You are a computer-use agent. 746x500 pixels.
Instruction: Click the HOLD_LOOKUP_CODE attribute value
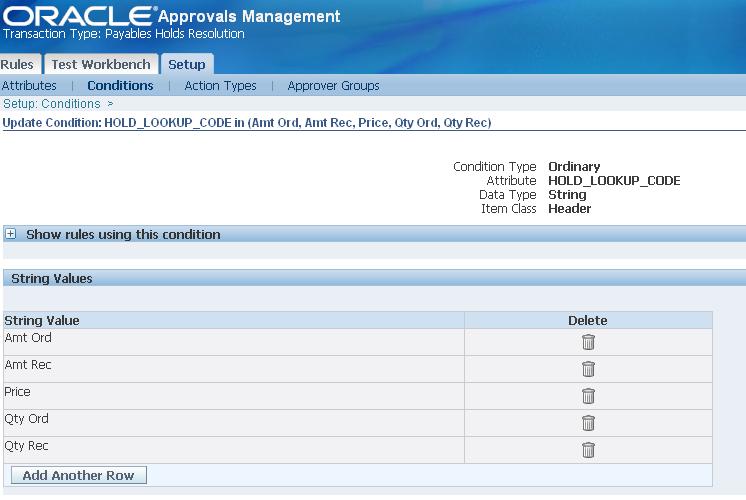coord(614,181)
